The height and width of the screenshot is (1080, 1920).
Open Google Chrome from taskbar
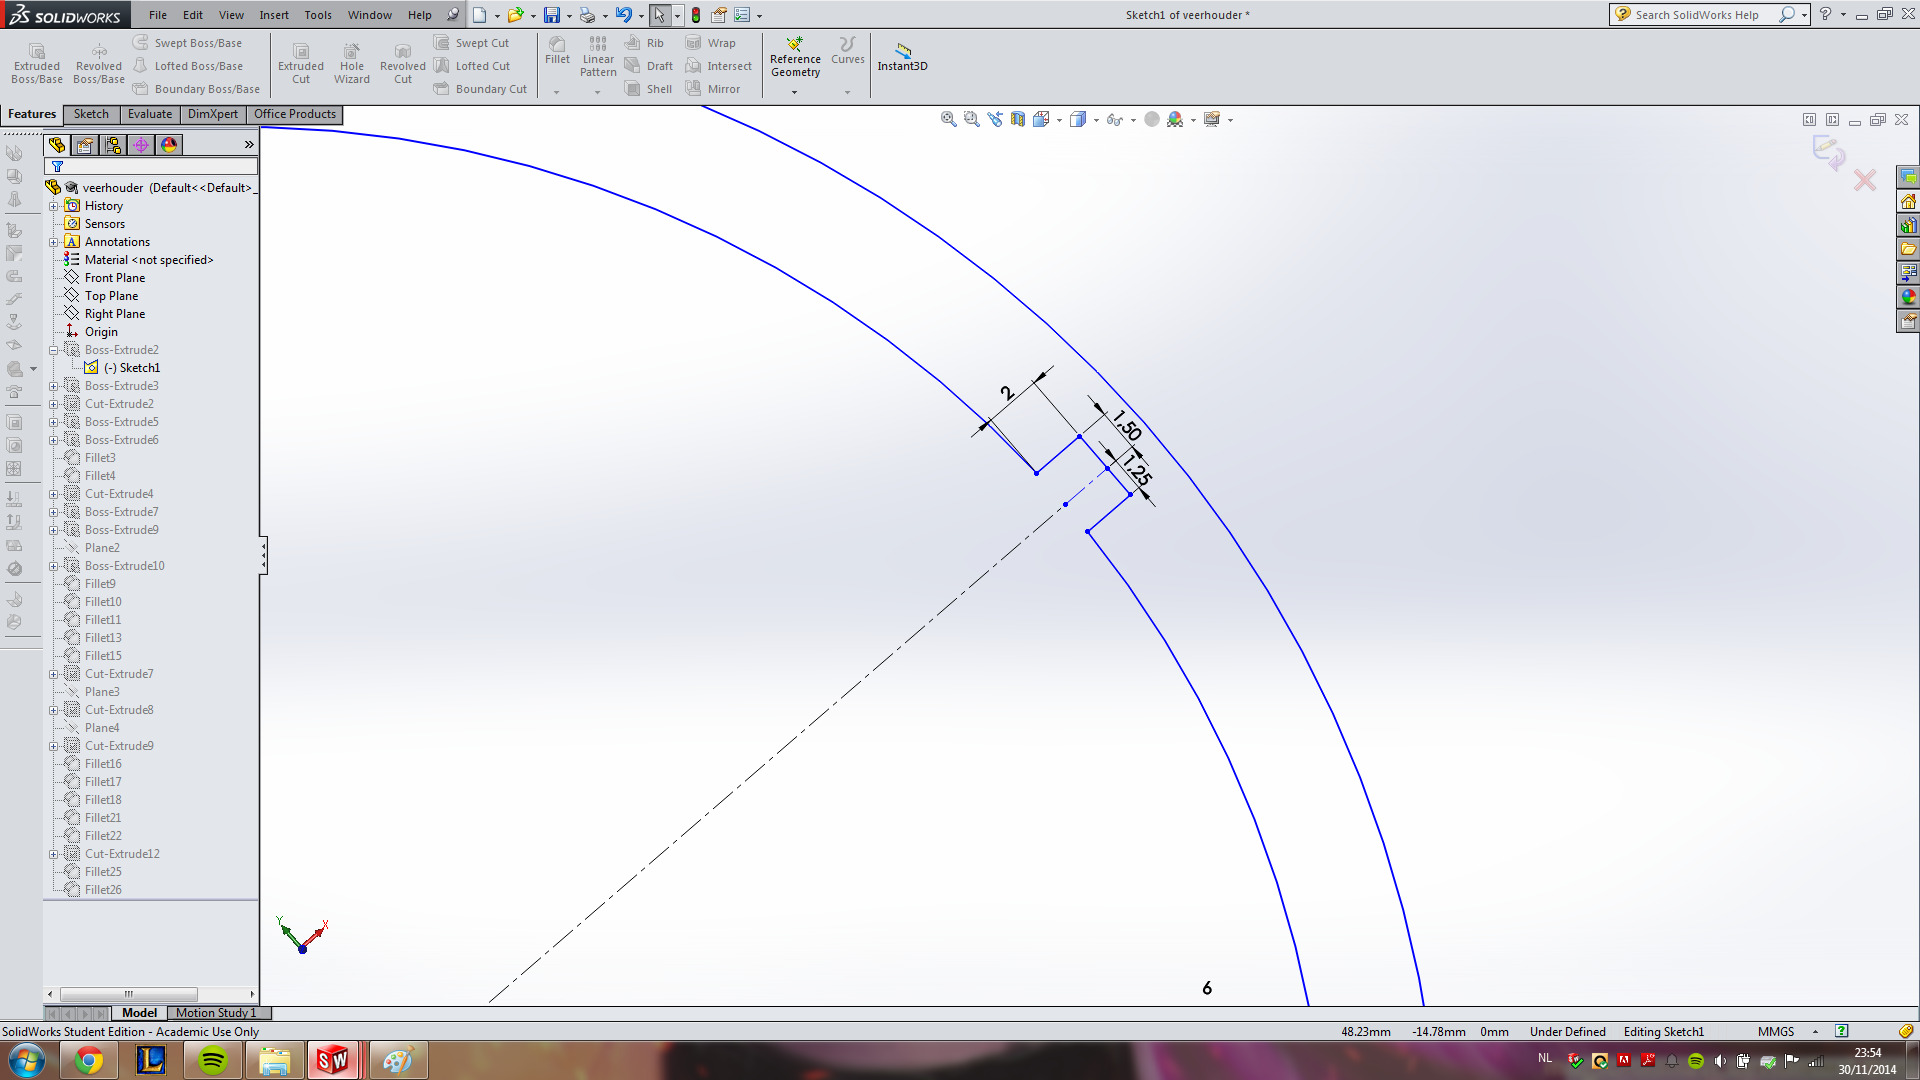pyautogui.click(x=89, y=1060)
